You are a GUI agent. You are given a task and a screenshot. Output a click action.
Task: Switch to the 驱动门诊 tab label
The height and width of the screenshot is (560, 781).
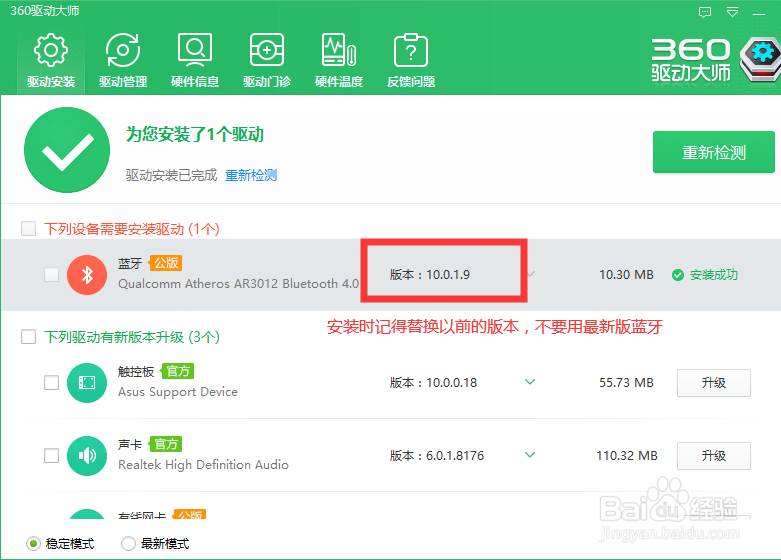click(266, 81)
